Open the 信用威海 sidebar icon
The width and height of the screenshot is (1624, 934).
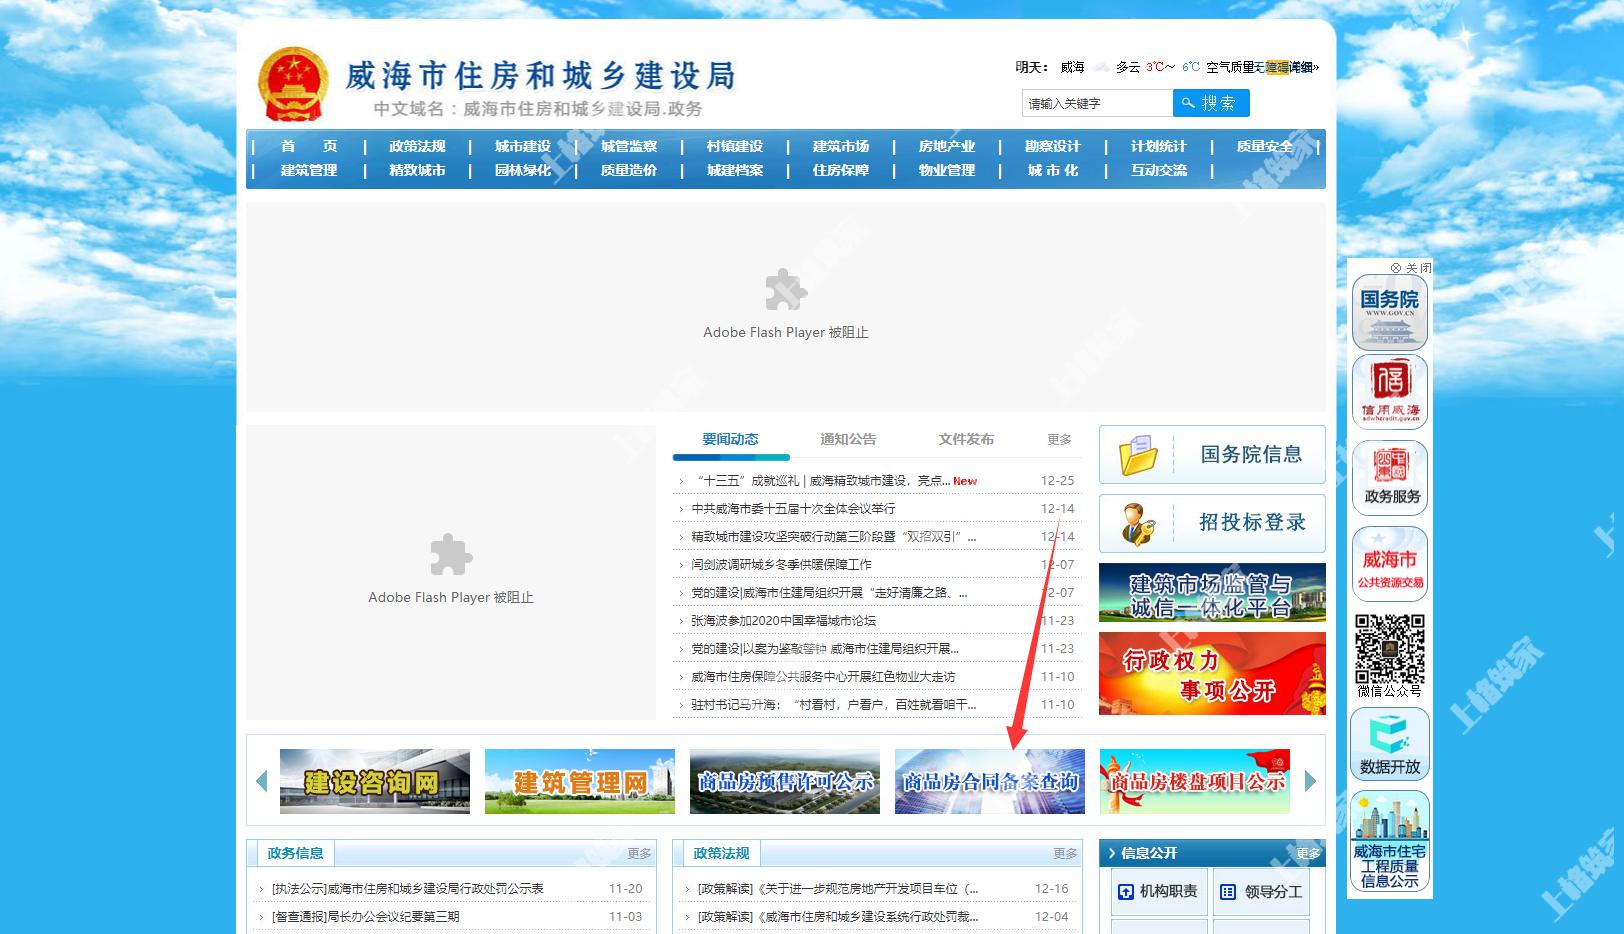pyautogui.click(x=1389, y=392)
